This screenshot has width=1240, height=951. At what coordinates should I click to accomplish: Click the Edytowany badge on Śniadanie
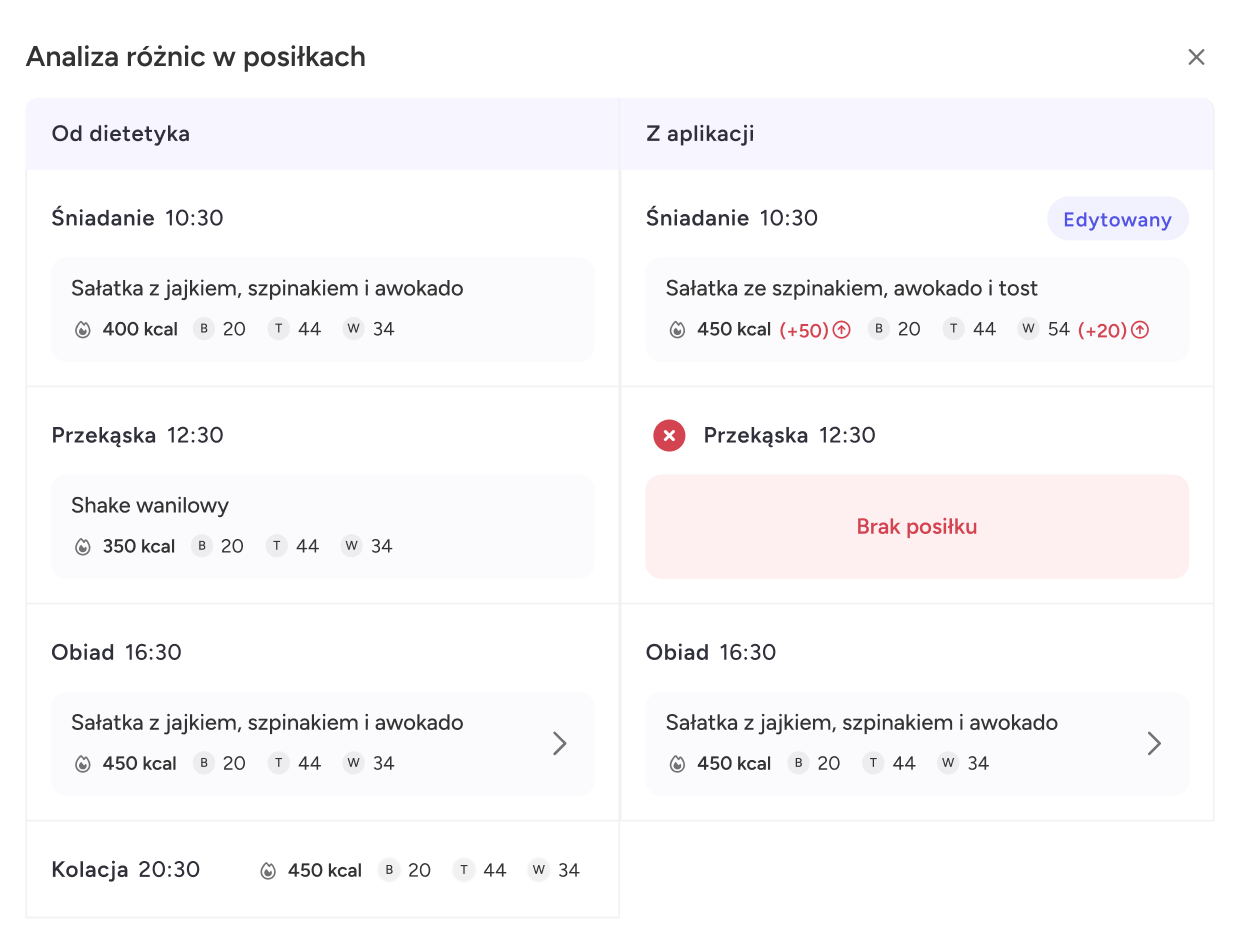coord(1117,219)
